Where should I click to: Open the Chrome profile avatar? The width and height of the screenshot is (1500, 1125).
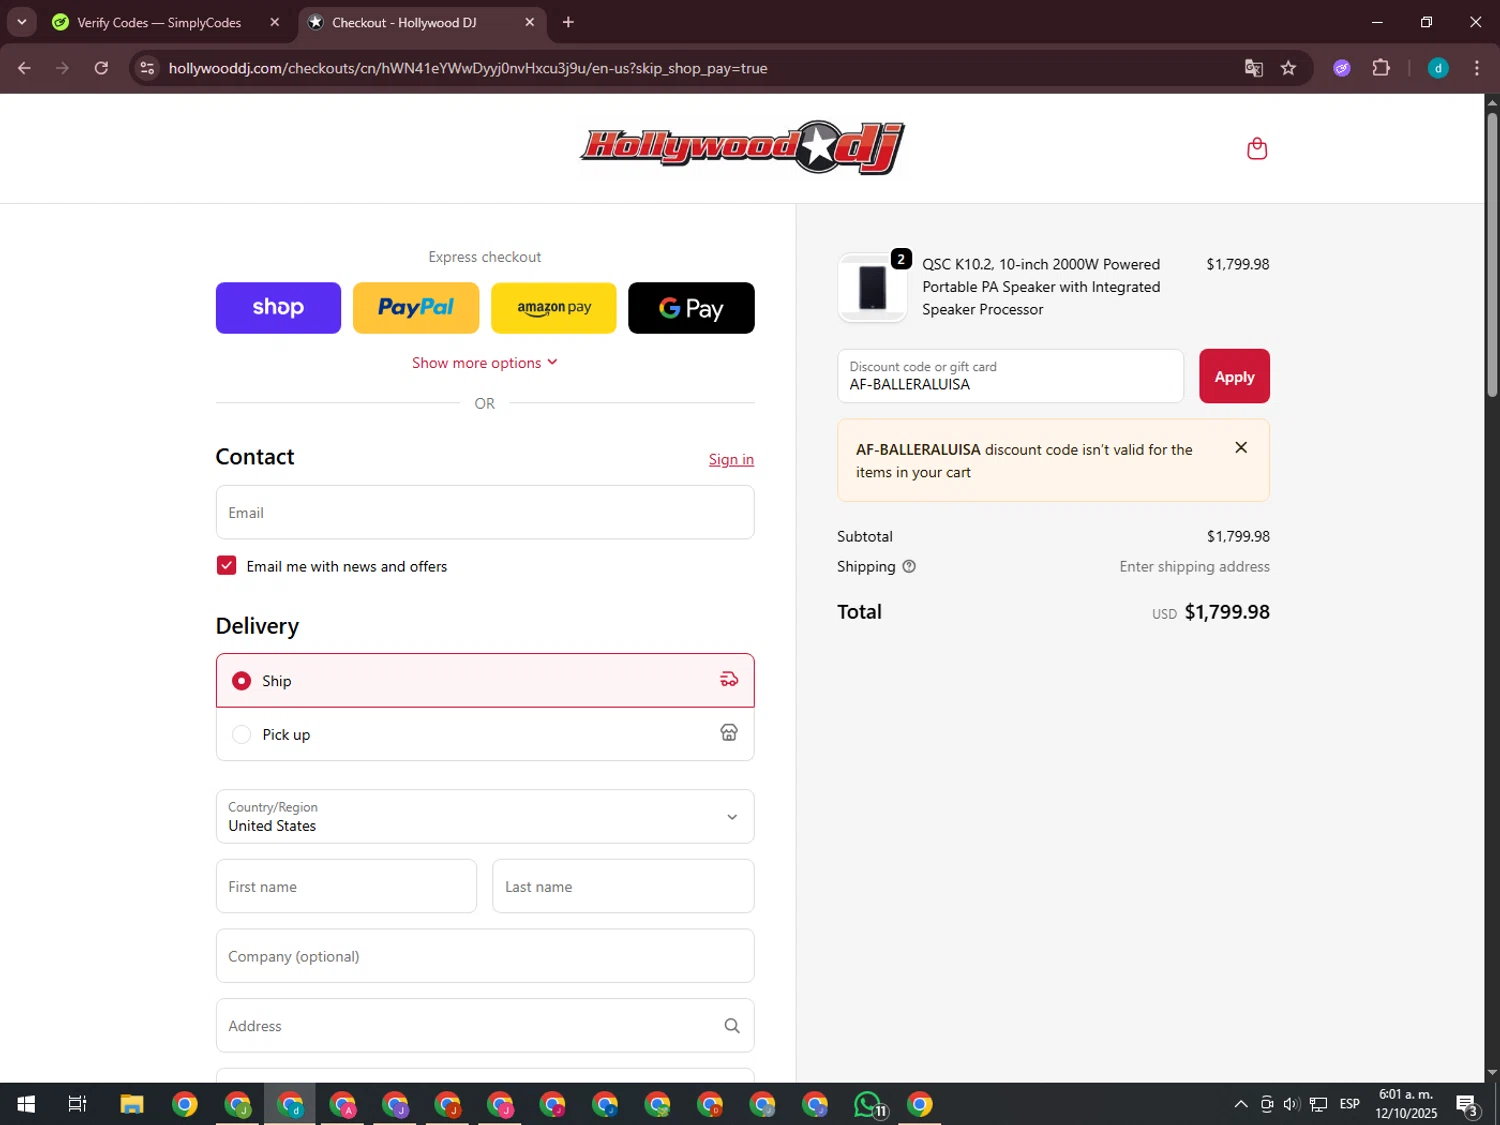tap(1438, 68)
